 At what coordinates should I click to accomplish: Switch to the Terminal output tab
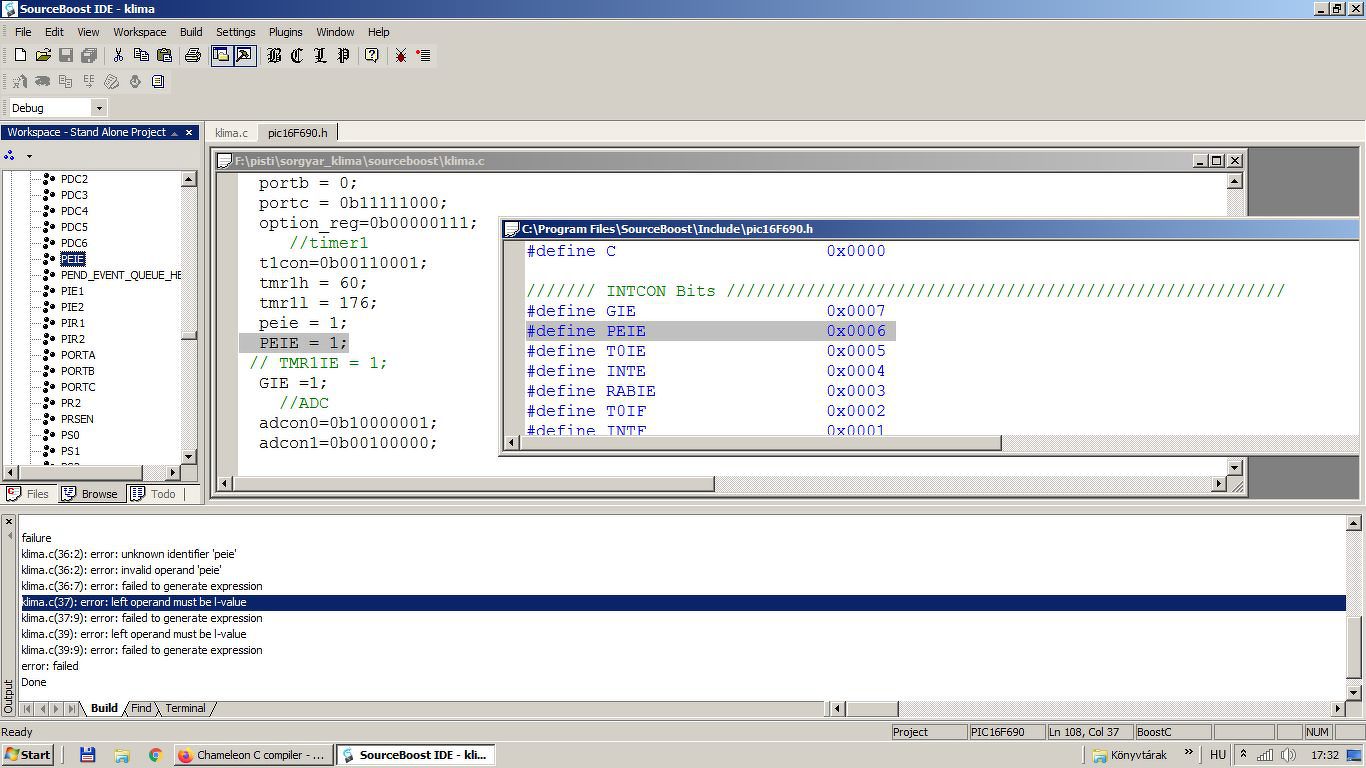coord(185,708)
